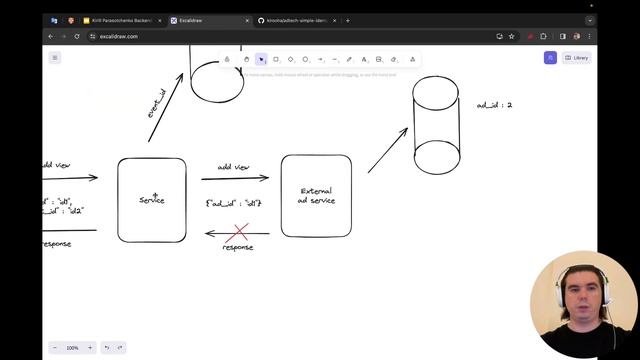Click the install app icon in address bar
The image size is (640, 360).
tap(499, 36)
